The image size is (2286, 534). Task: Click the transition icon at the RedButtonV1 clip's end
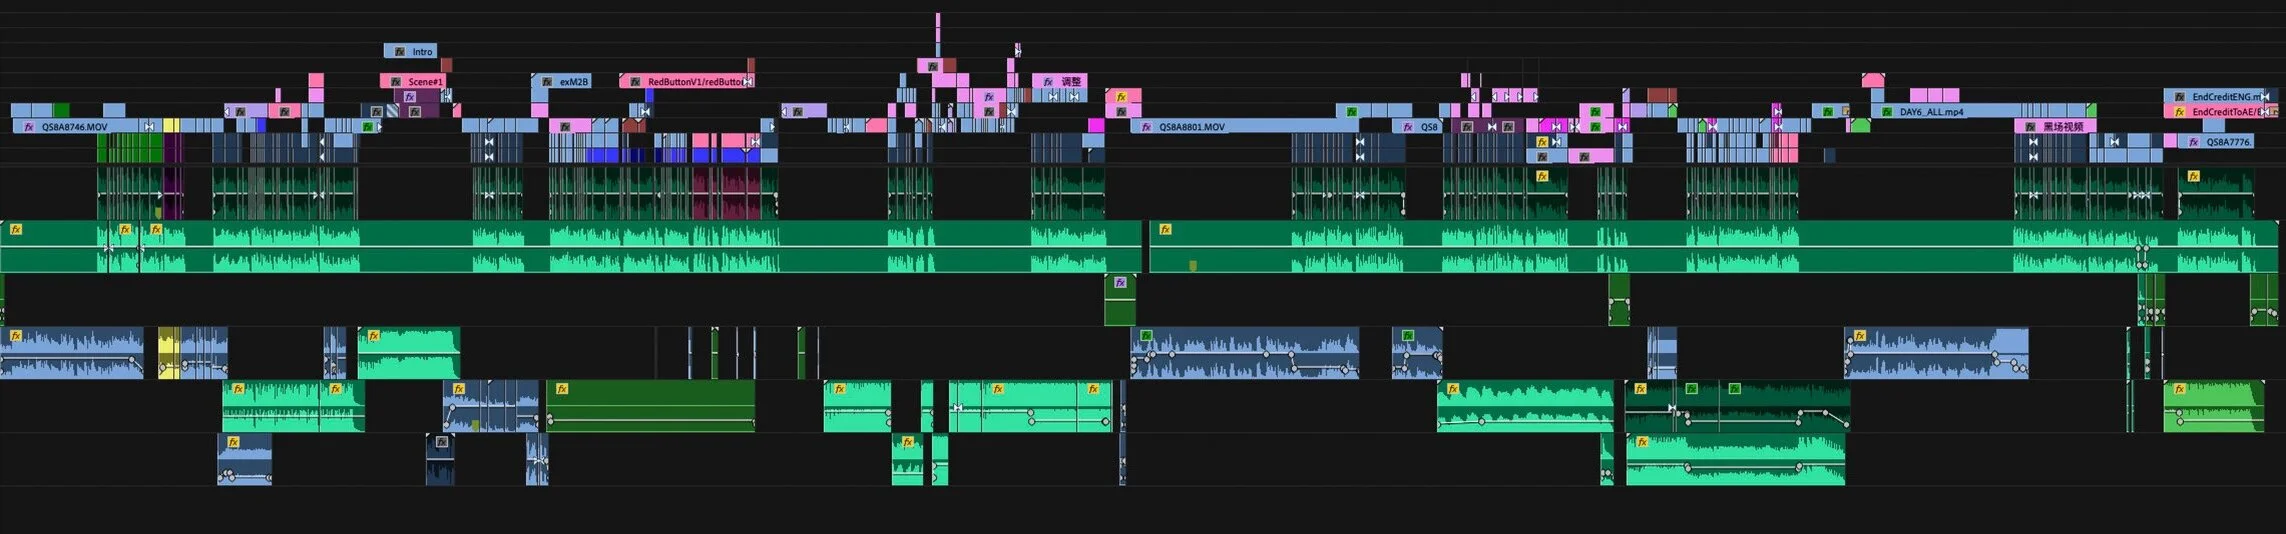(748, 82)
